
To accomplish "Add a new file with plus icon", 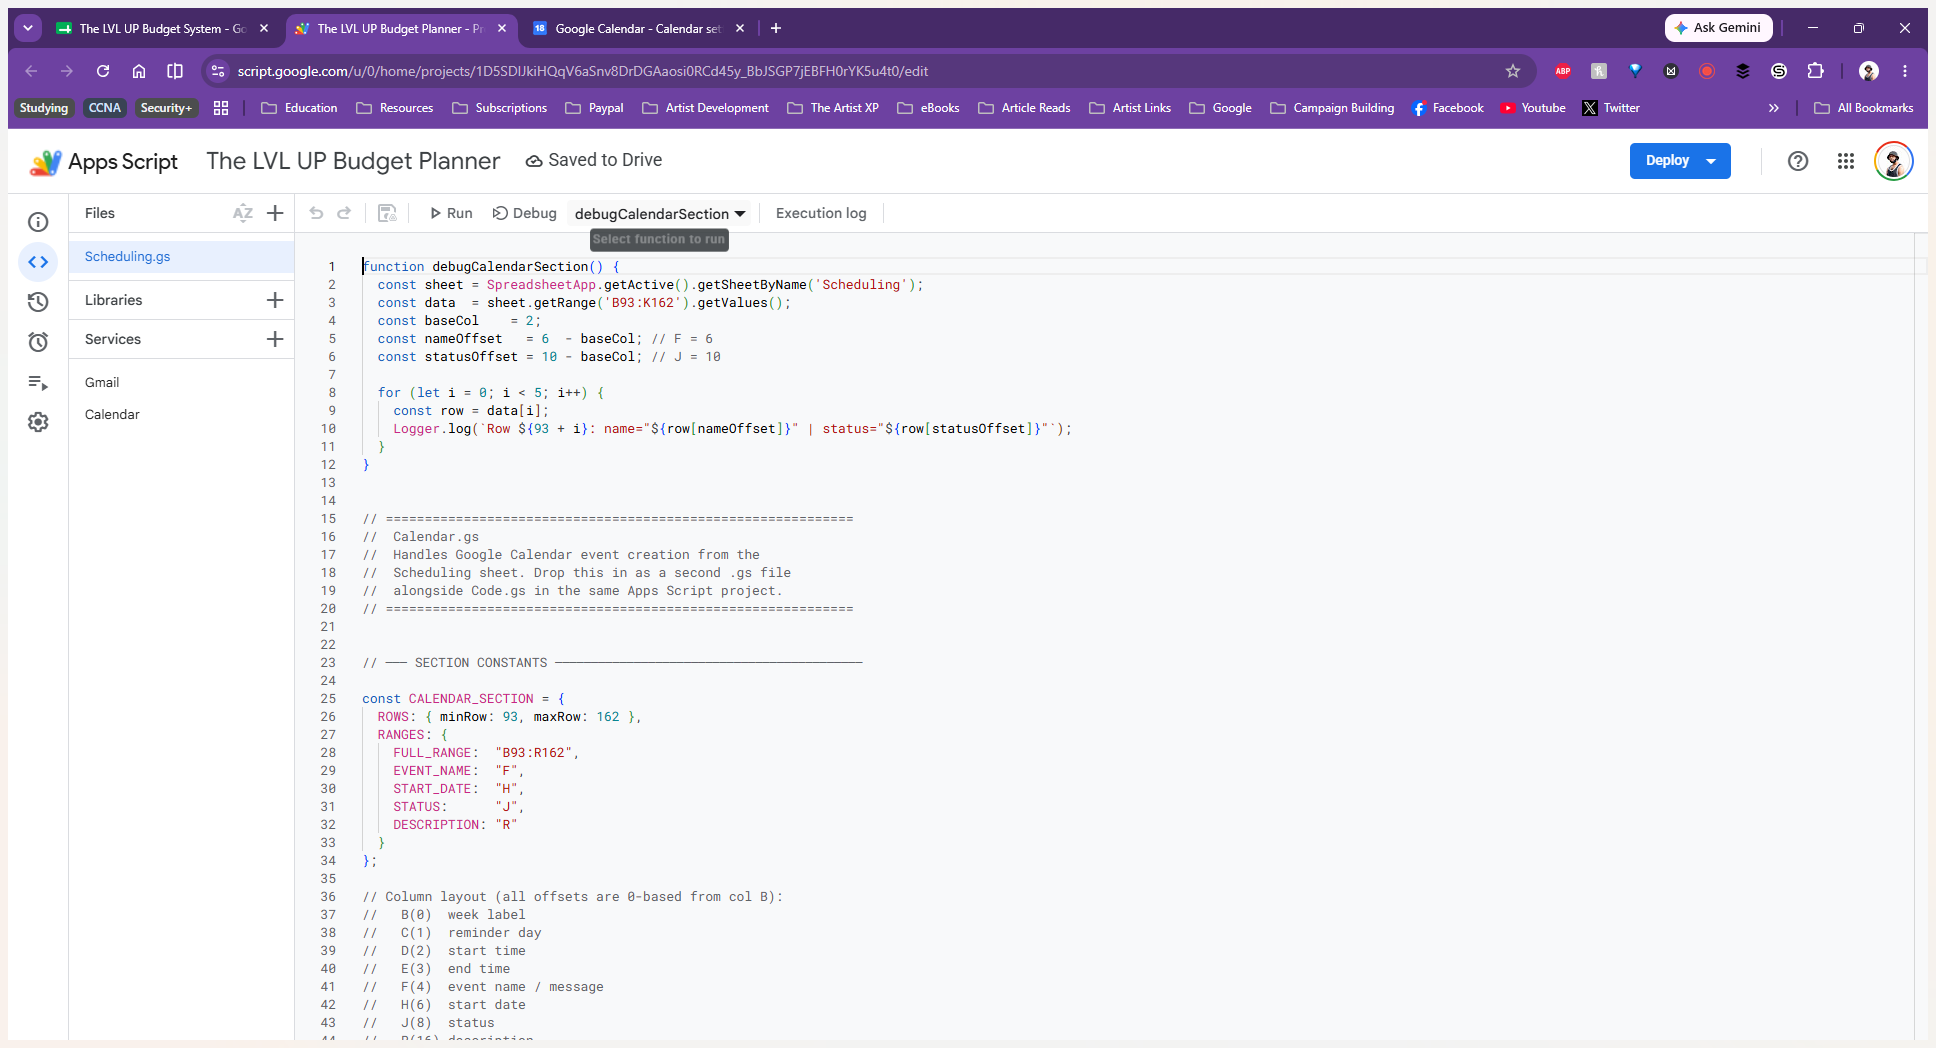I will coord(275,213).
